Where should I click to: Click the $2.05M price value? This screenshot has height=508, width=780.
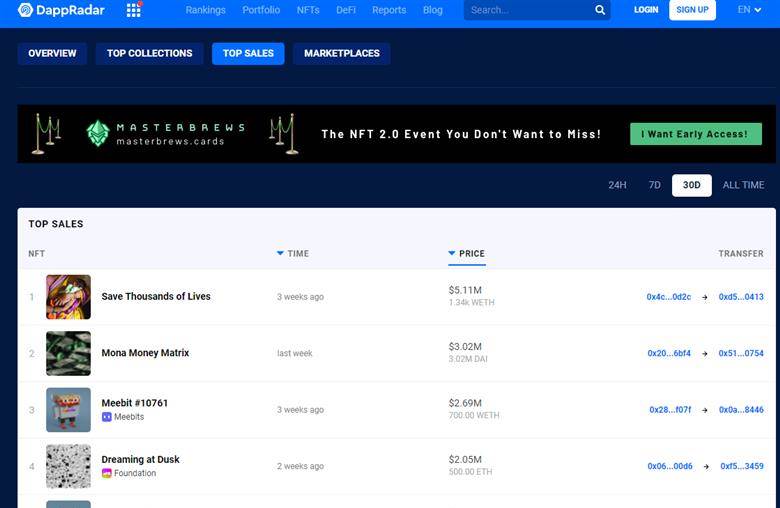[465, 459]
